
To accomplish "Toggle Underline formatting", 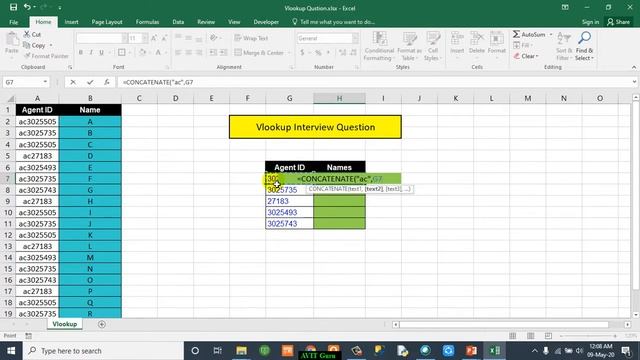I will 101,53.
